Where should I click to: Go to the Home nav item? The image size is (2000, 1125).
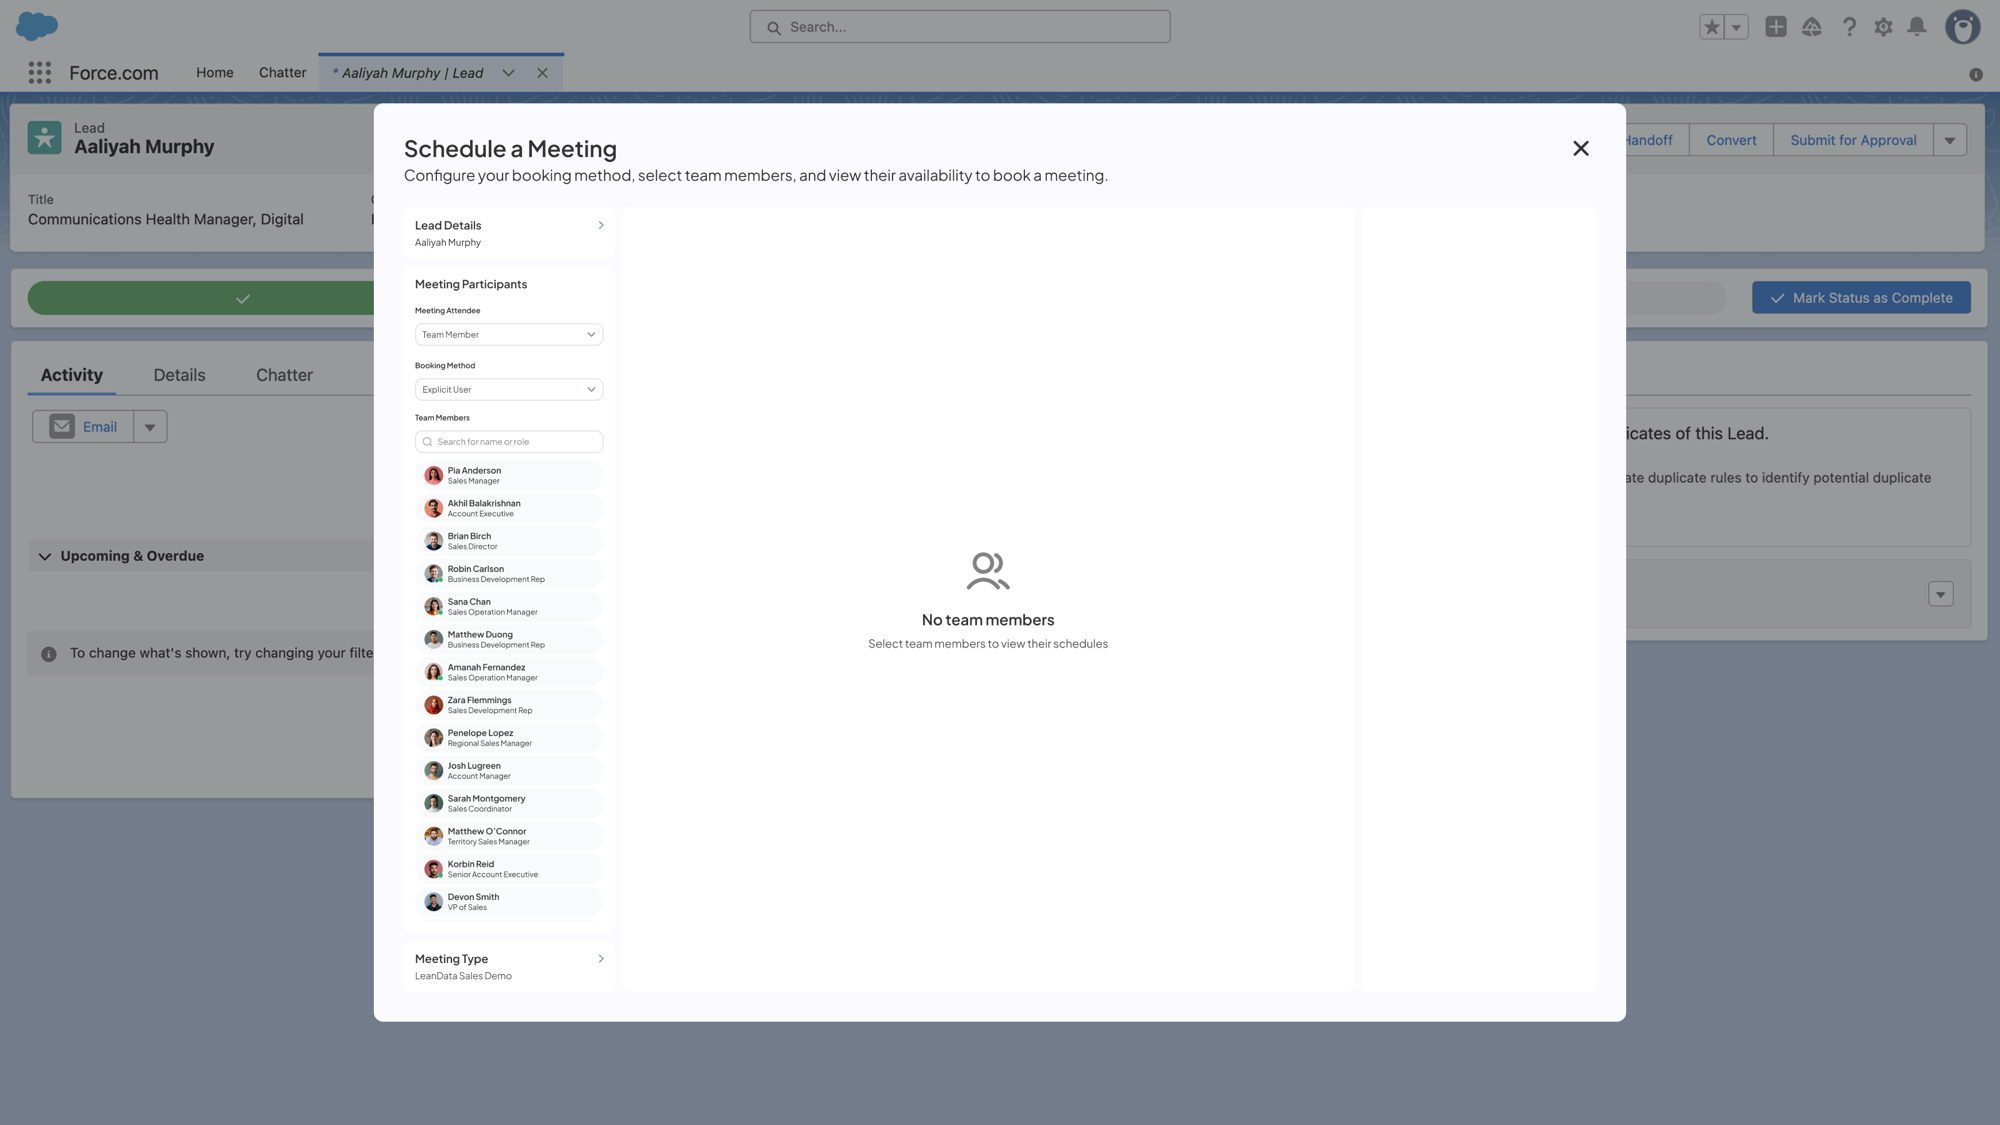tap(215, 73)
